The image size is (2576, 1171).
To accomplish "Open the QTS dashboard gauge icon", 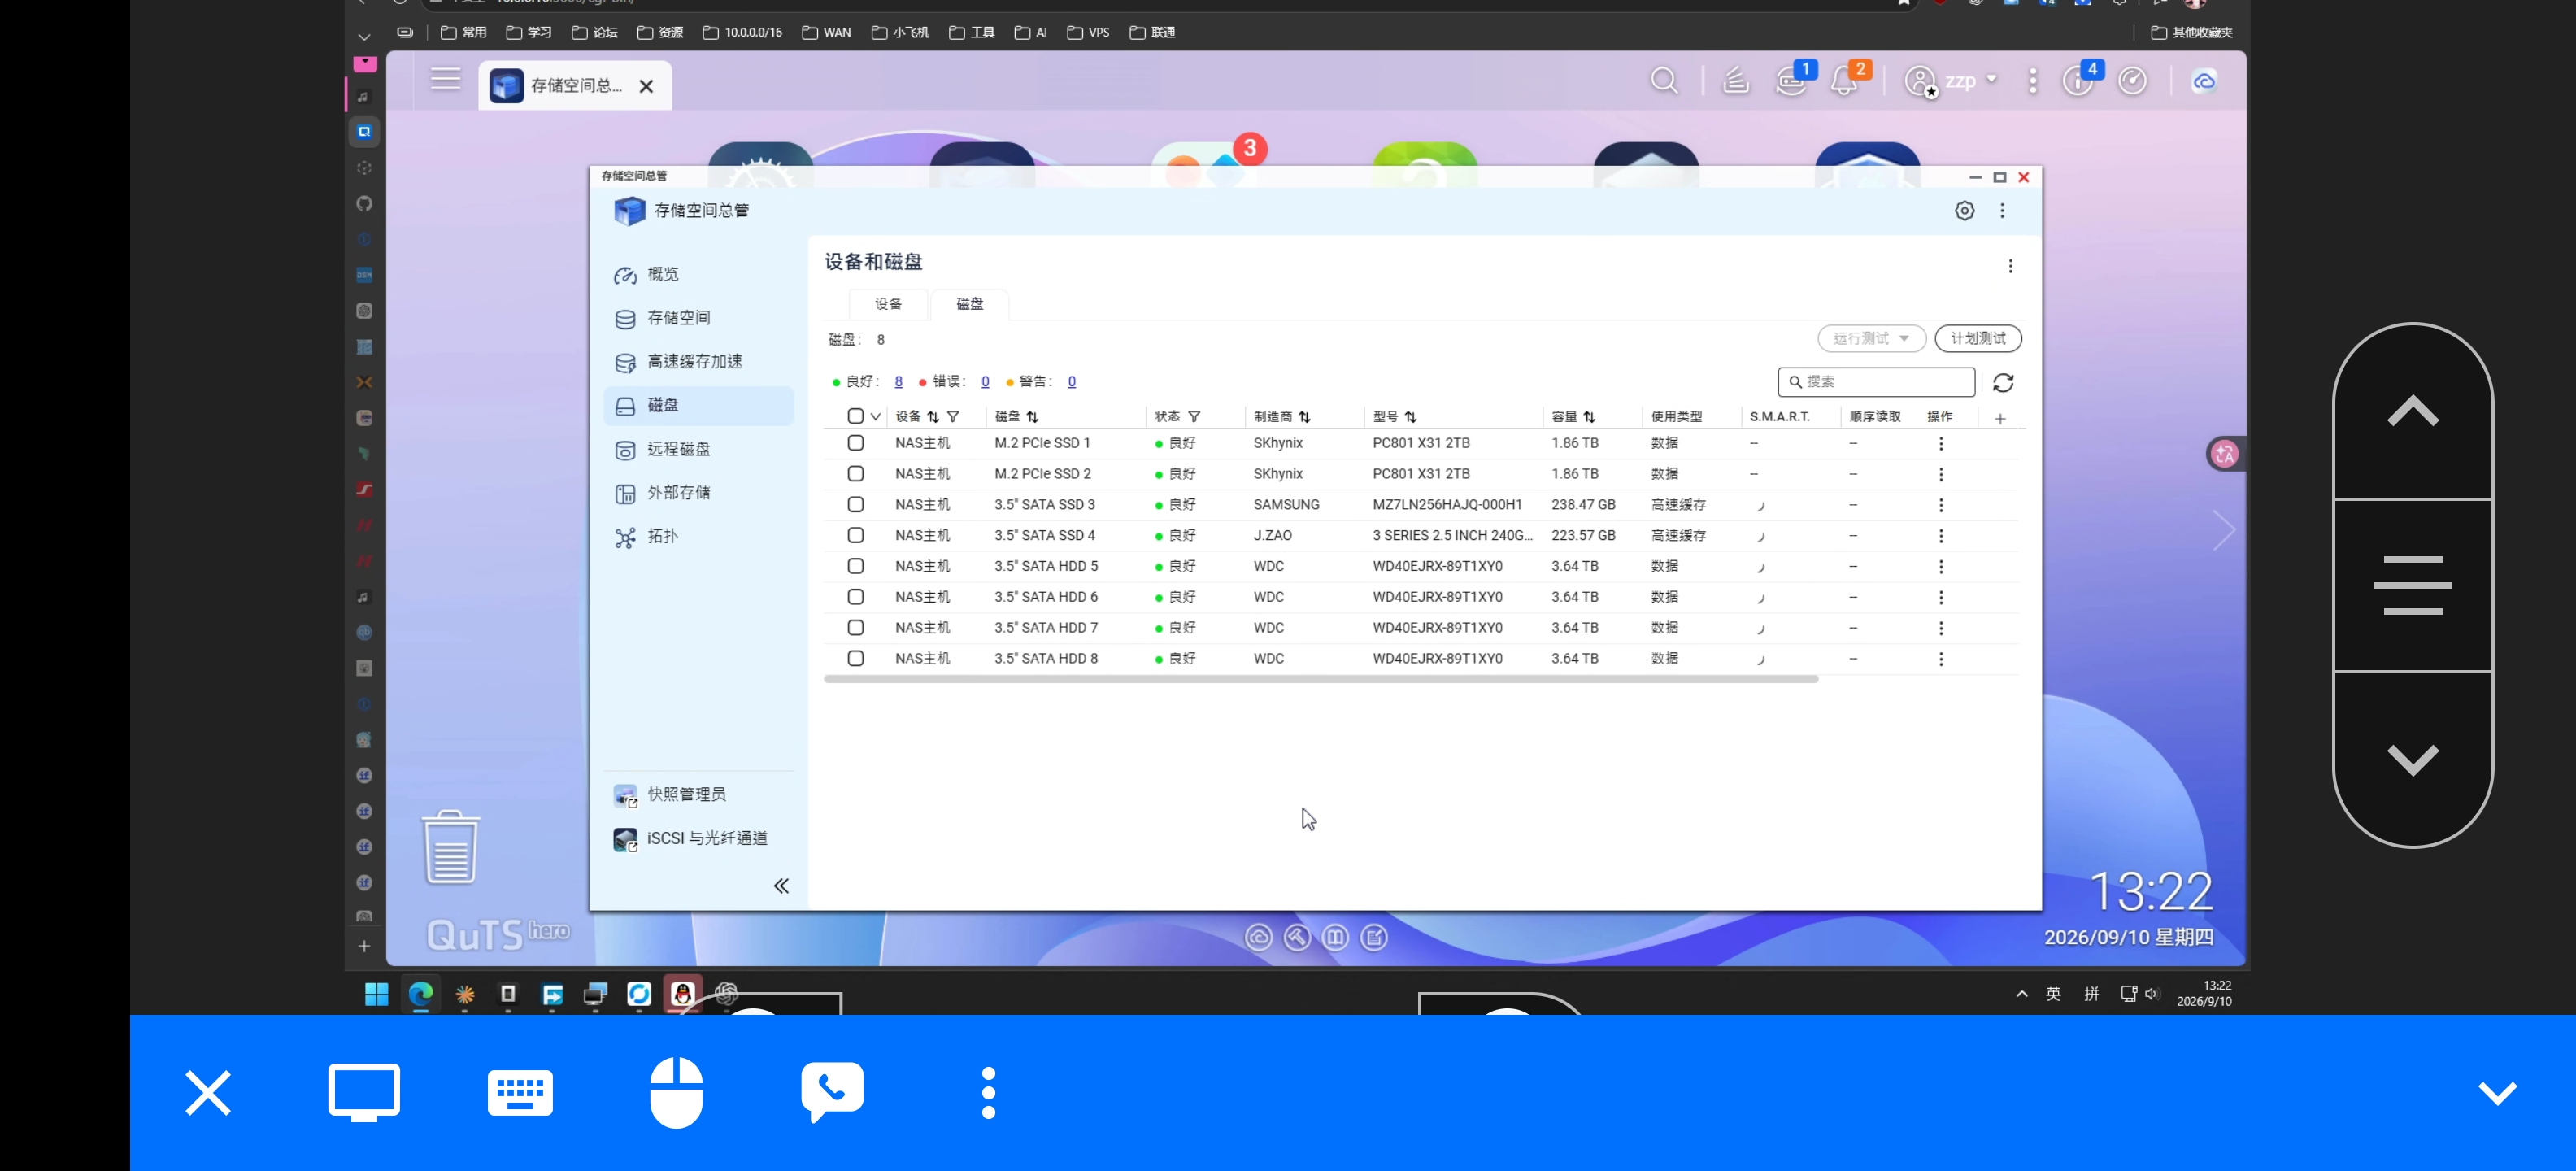I will 2132,81.
